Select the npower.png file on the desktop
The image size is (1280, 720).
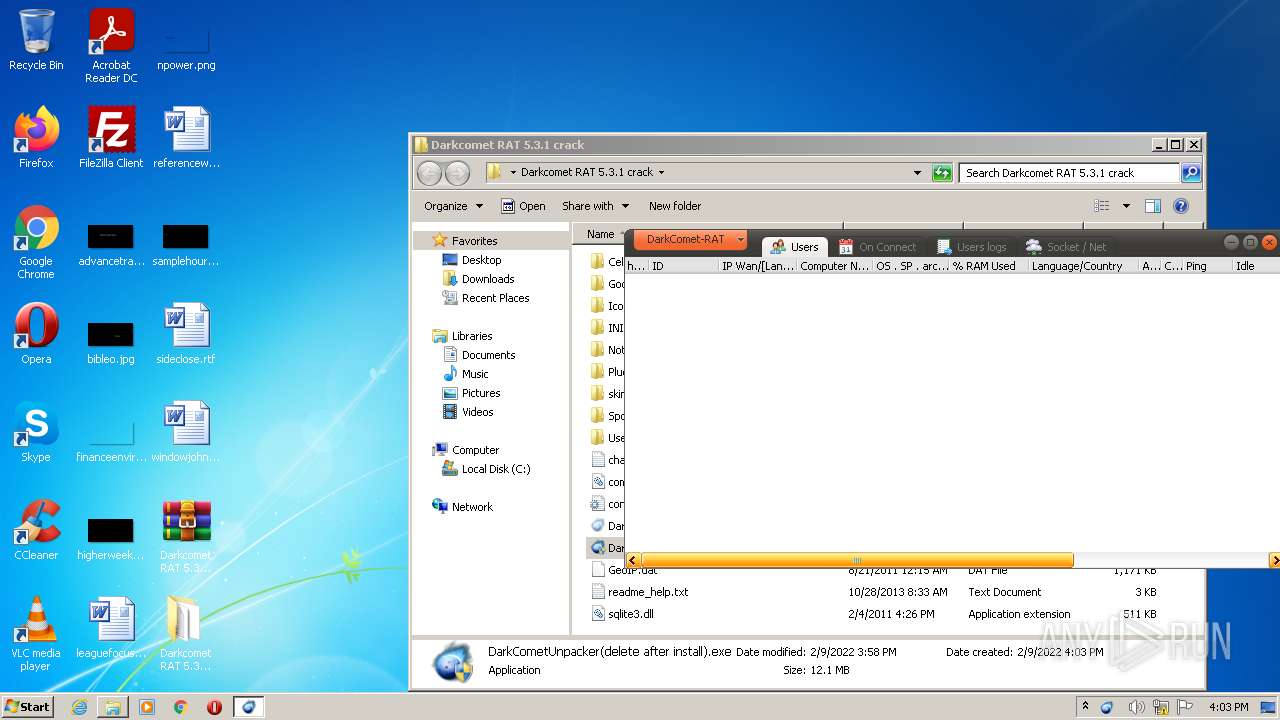click(x=186, y=48)
